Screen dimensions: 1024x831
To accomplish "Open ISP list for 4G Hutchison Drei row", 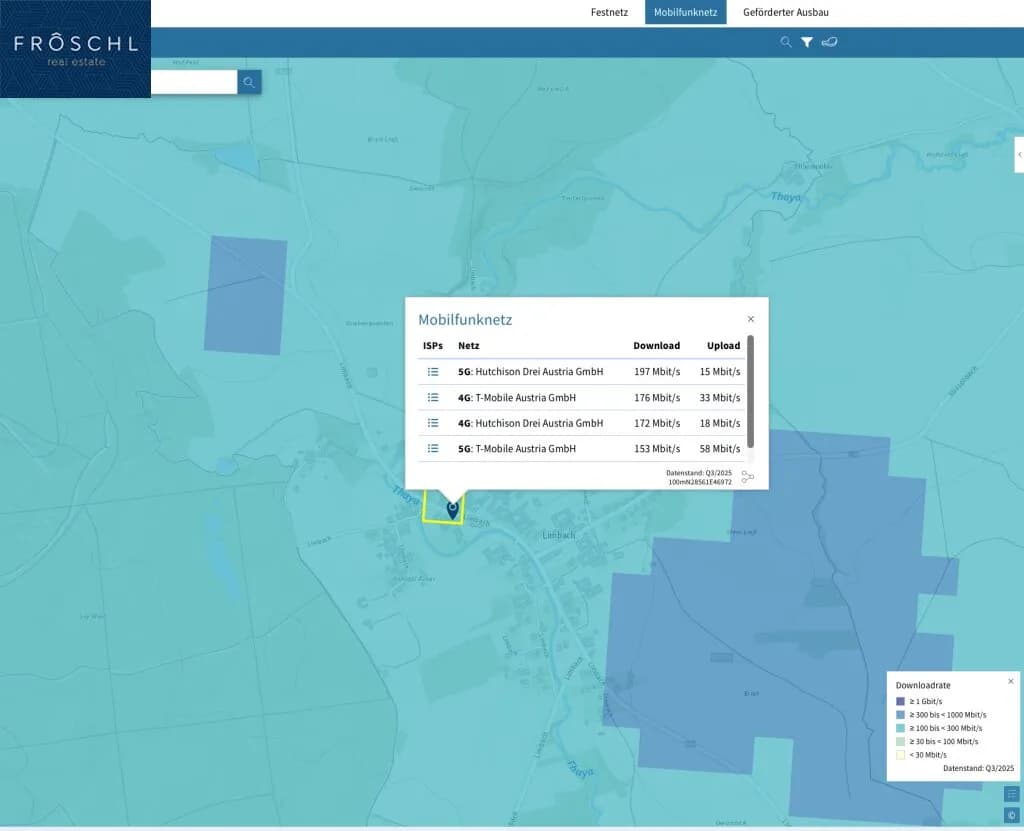I will [433, 423].
